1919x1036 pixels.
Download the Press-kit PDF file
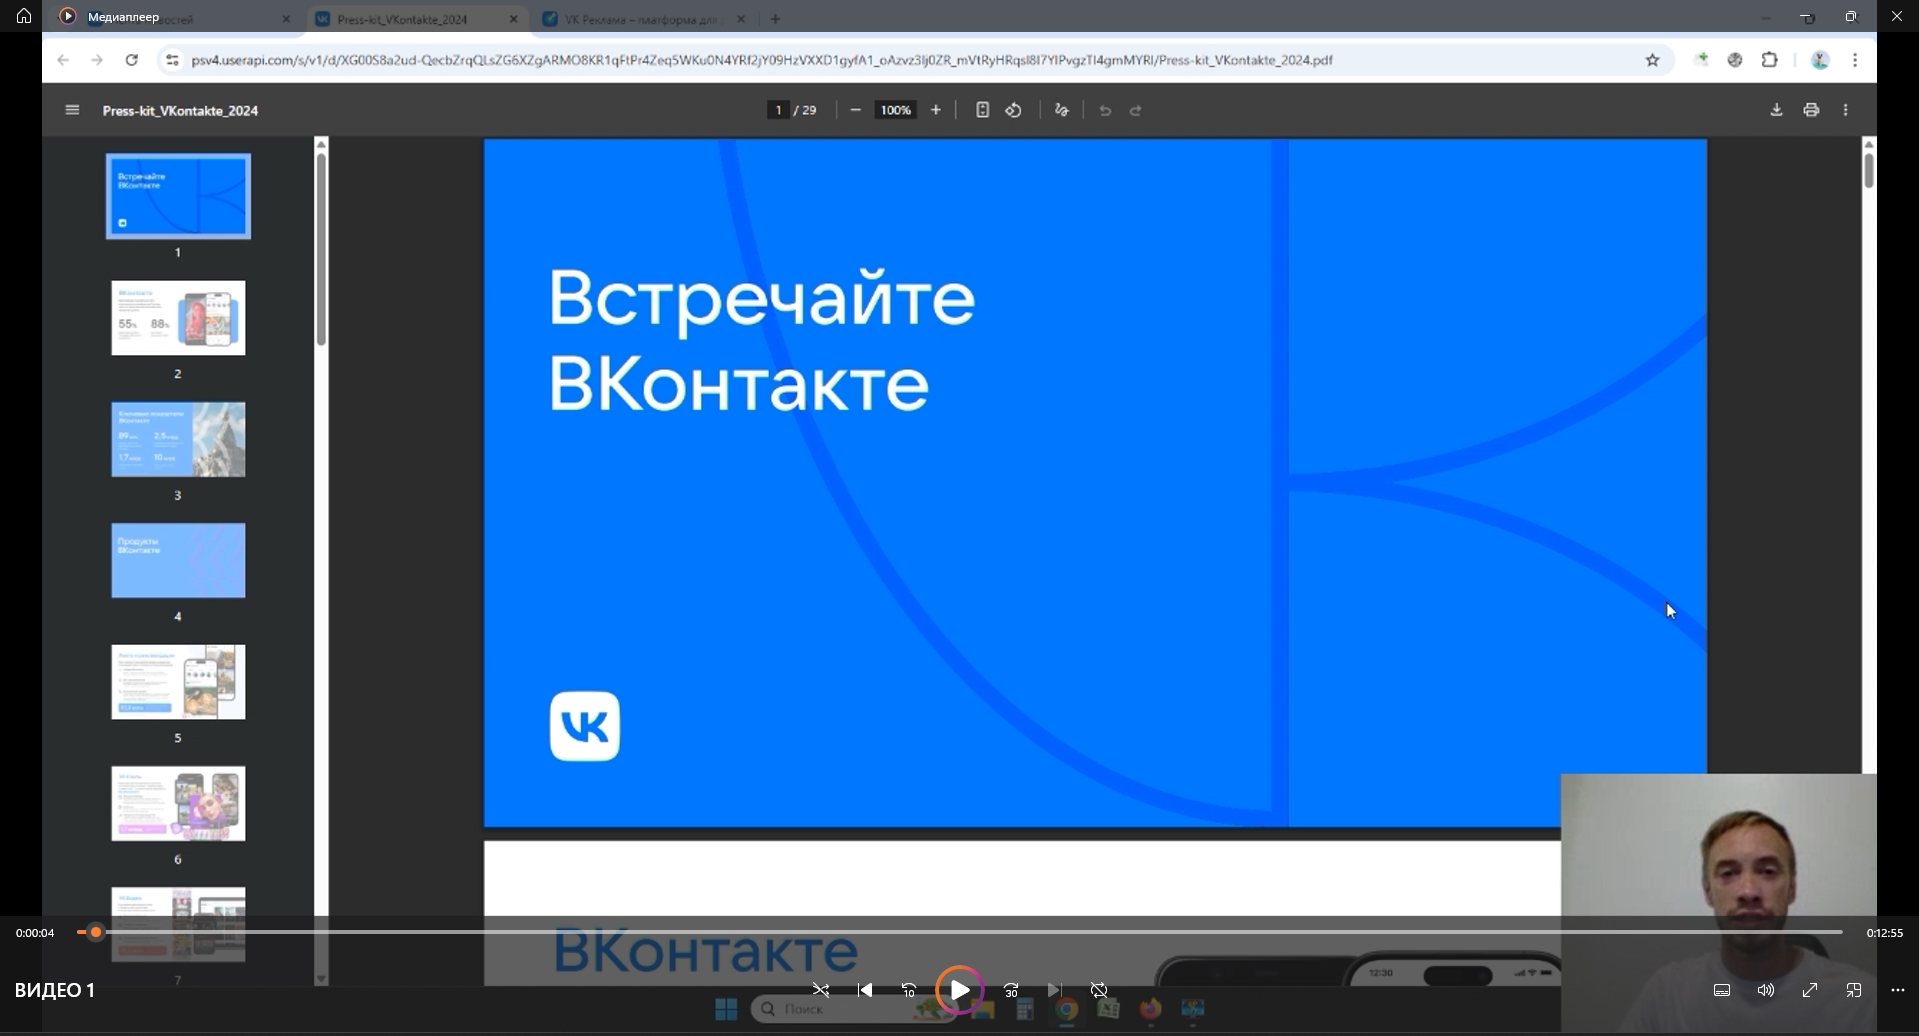click(x=1776, y=110)
